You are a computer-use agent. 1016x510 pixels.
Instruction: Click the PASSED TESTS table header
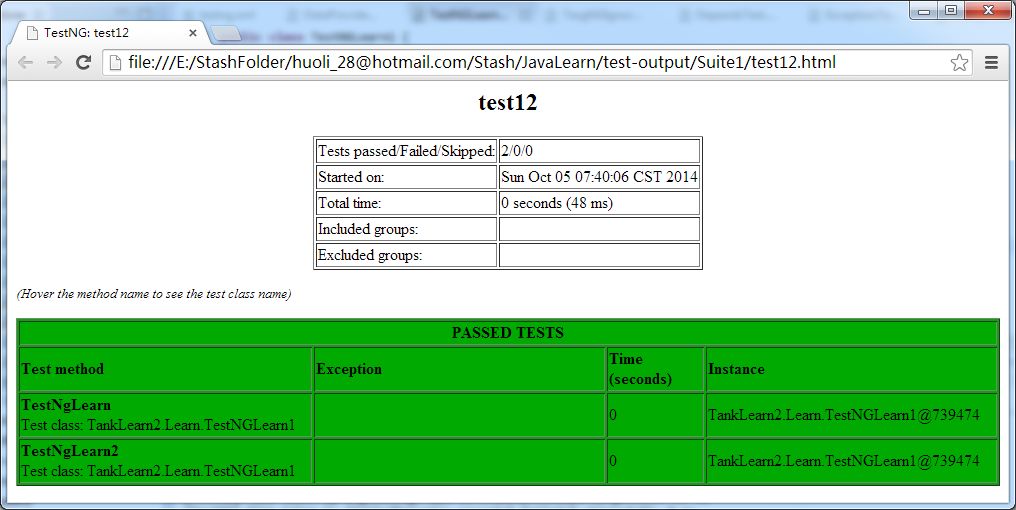(508, 332)
